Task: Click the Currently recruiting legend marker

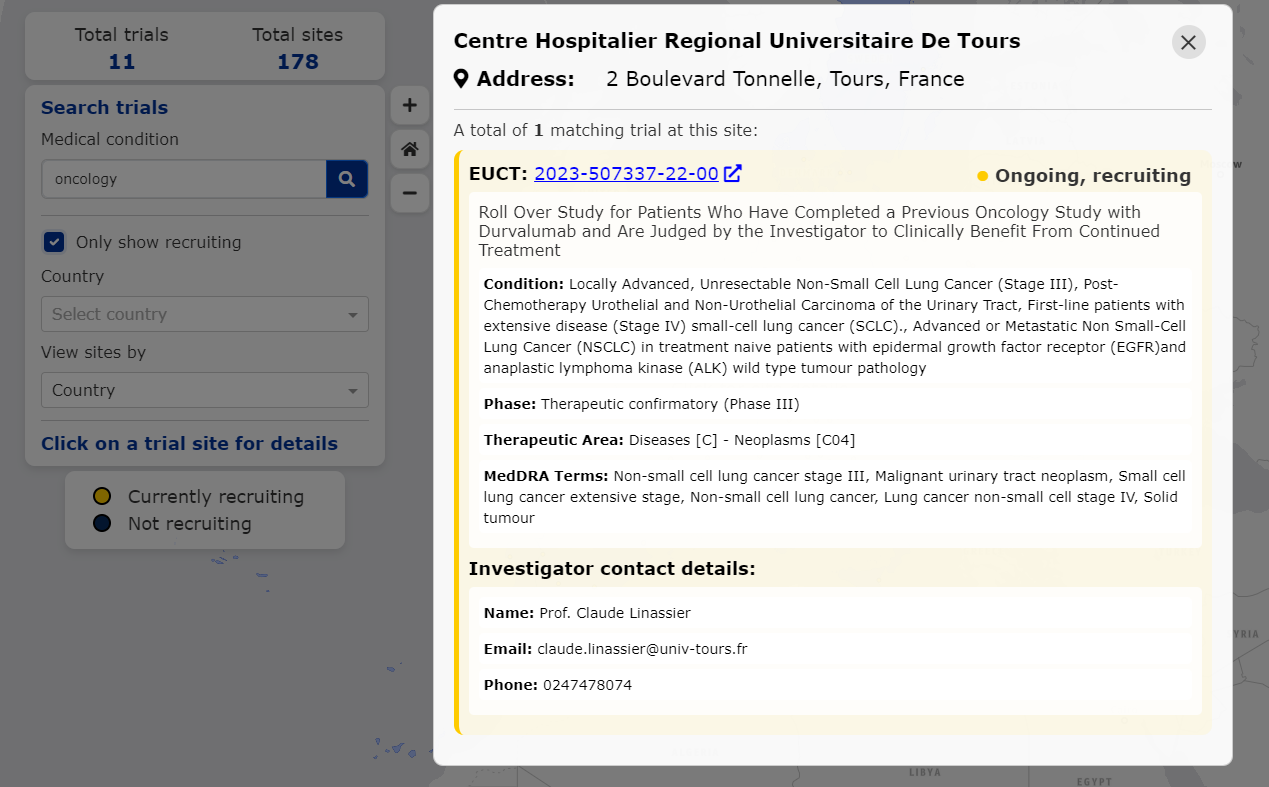Action: (101, 496)
